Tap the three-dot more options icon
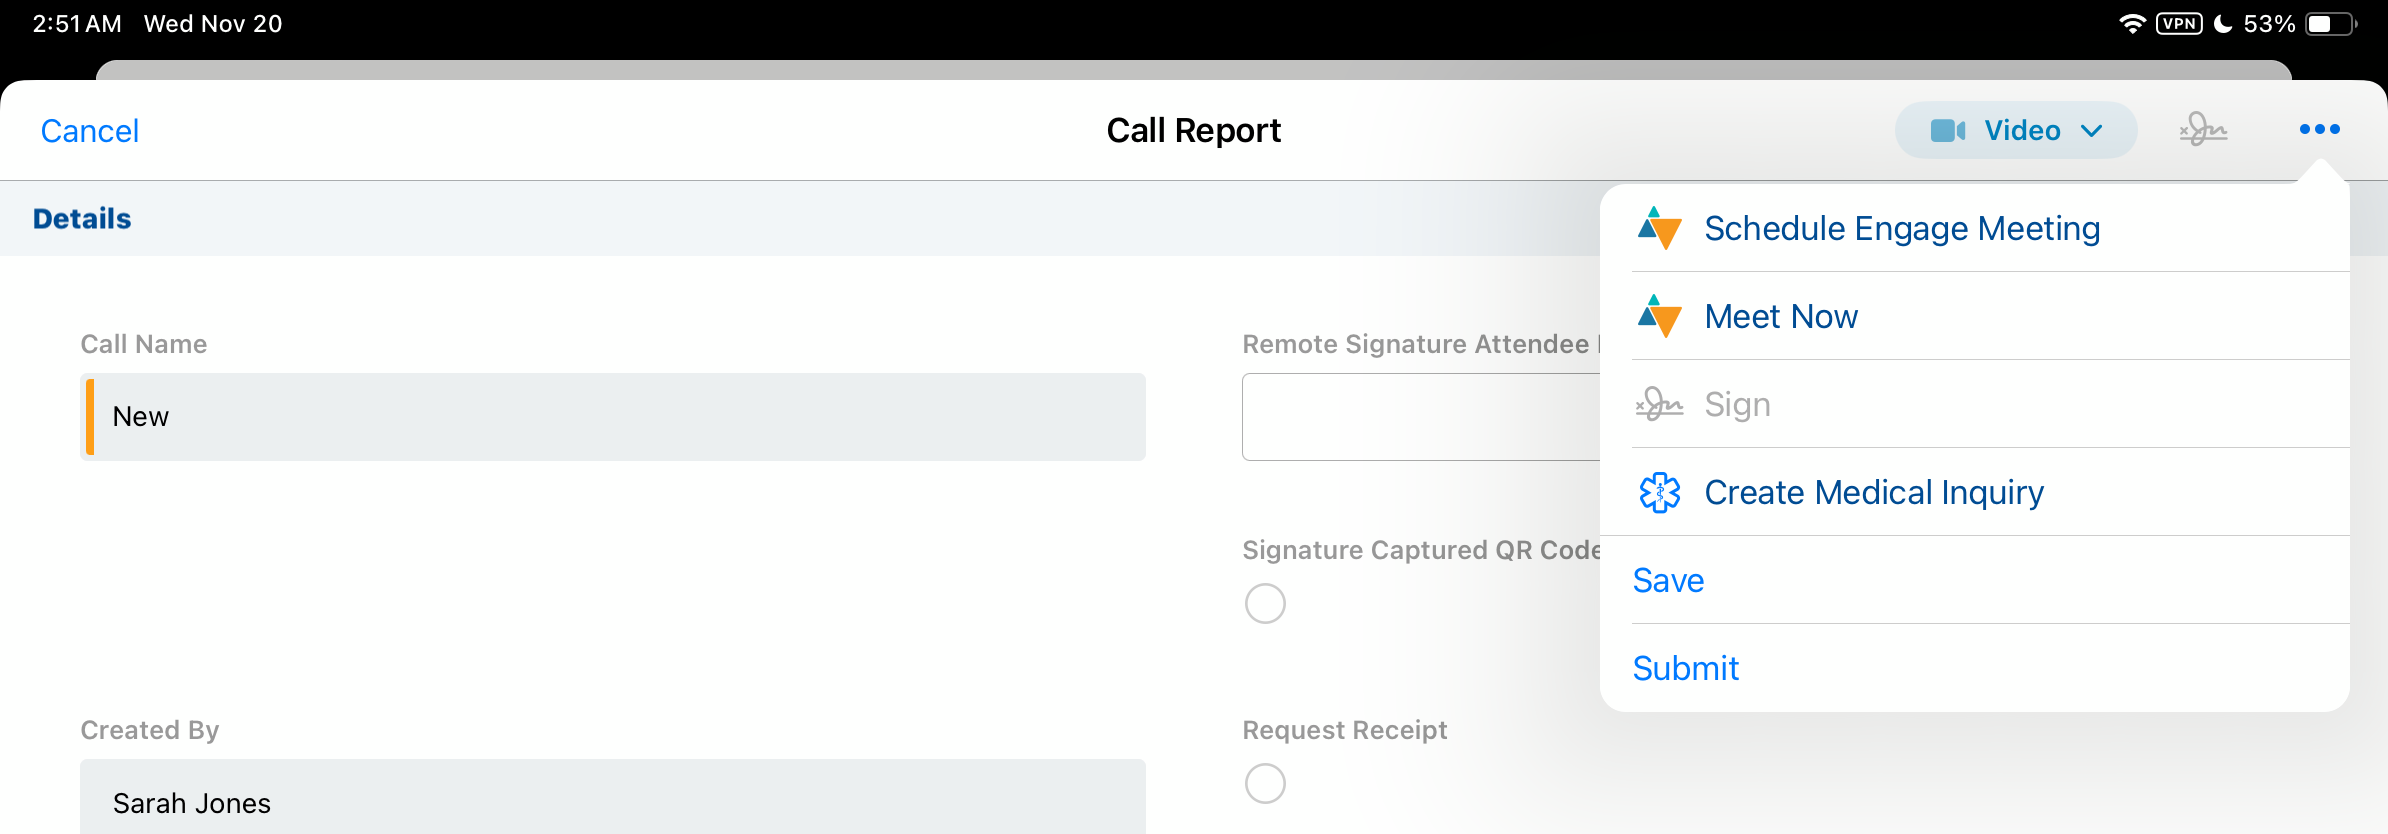 point(2319,130)
